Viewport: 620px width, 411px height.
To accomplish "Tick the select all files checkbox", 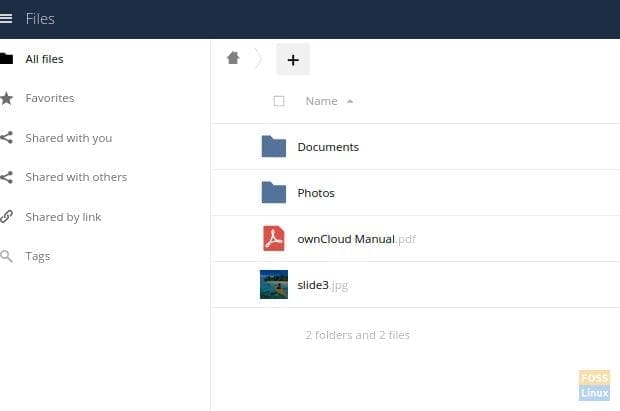I will tap(279, 101).
